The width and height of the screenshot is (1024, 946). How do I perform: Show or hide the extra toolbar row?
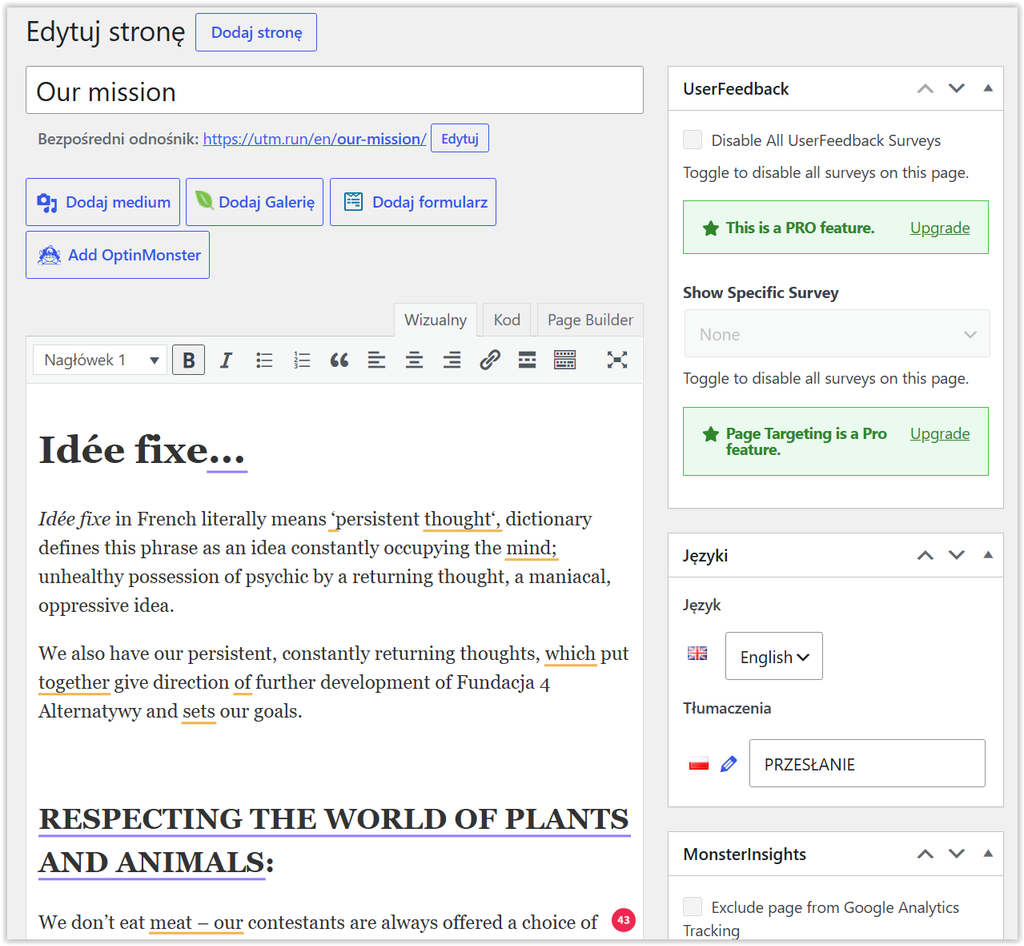(565, 360)
